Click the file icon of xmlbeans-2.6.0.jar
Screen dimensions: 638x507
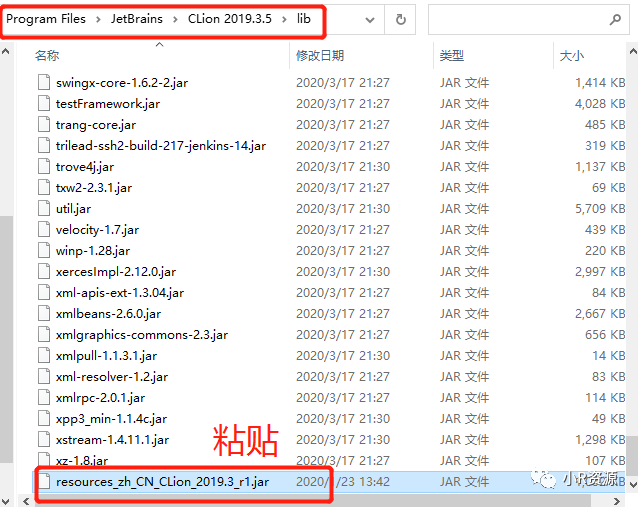coord(44,313)
